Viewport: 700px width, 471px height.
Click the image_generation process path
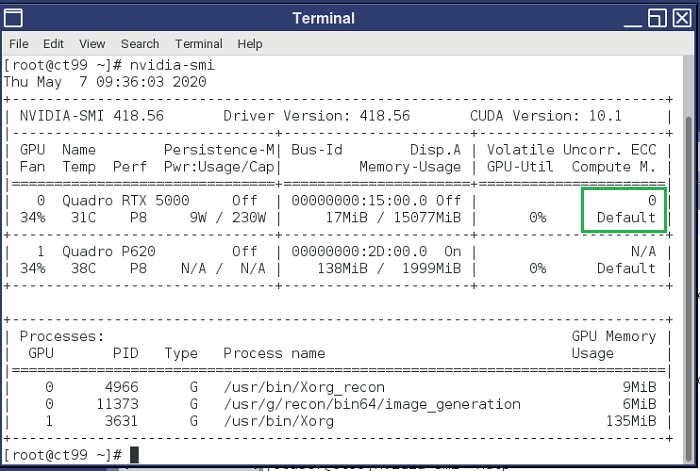[372, 404]
